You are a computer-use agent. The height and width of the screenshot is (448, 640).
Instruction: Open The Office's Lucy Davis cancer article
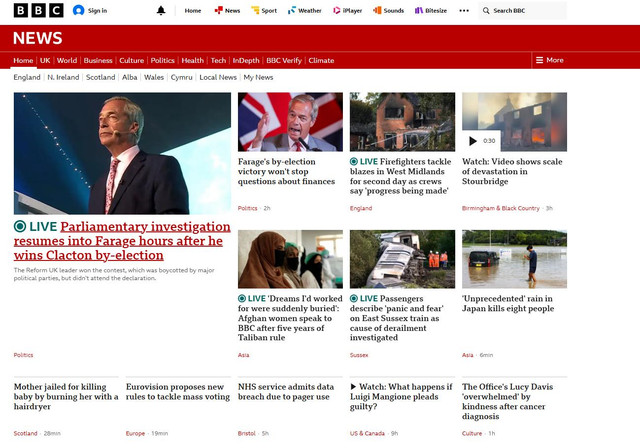pos(507,401)
